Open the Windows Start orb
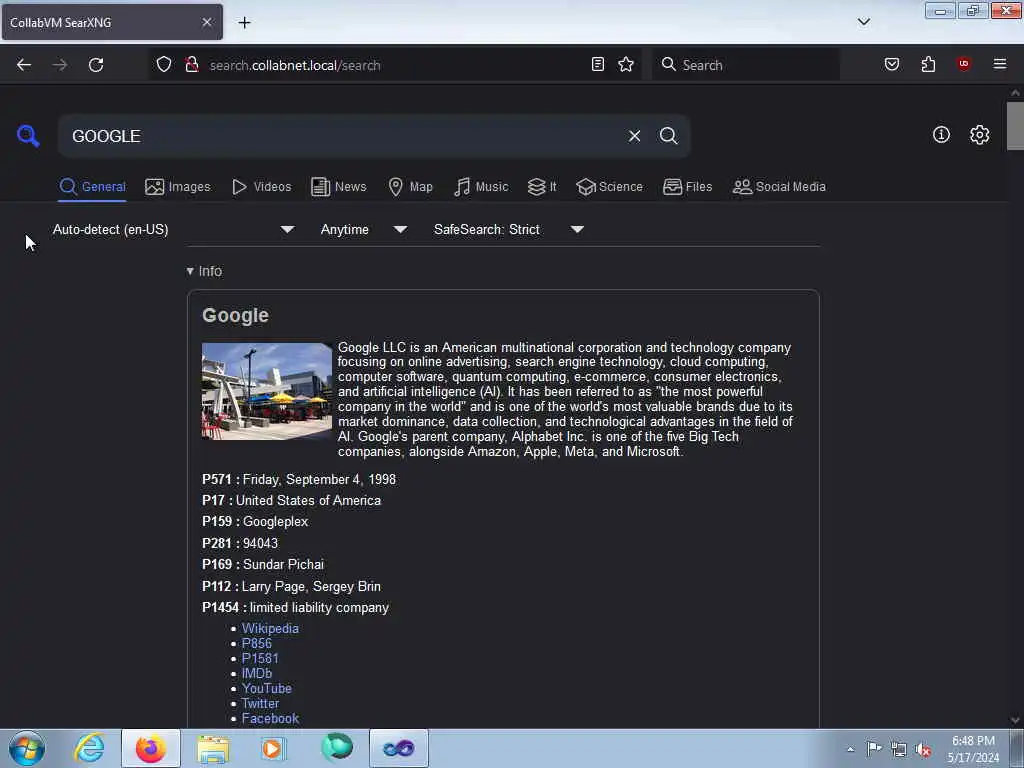The height and width of the screenshot is (768, 1024). pyautogui.click(x=27, y=748)
